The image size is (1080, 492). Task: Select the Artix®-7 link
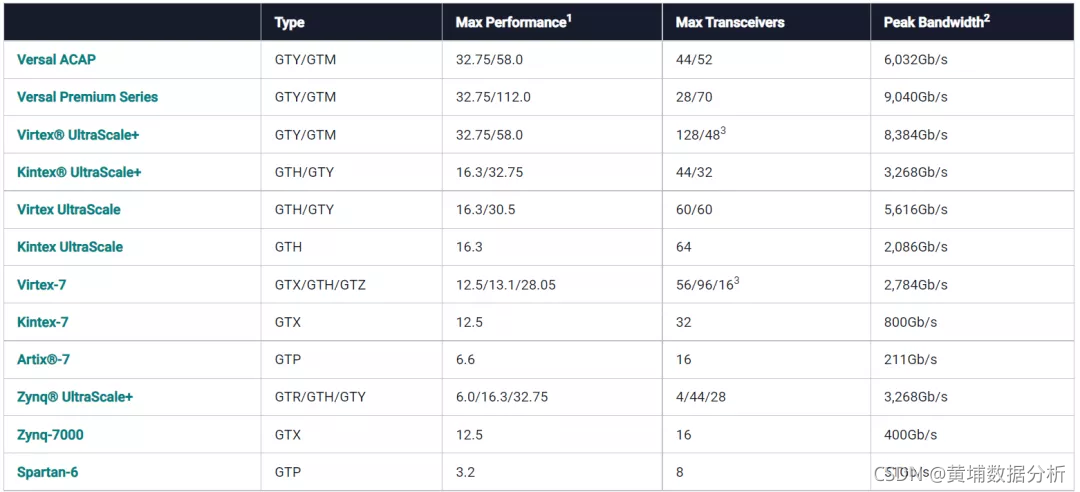click(x=43, y=360)
